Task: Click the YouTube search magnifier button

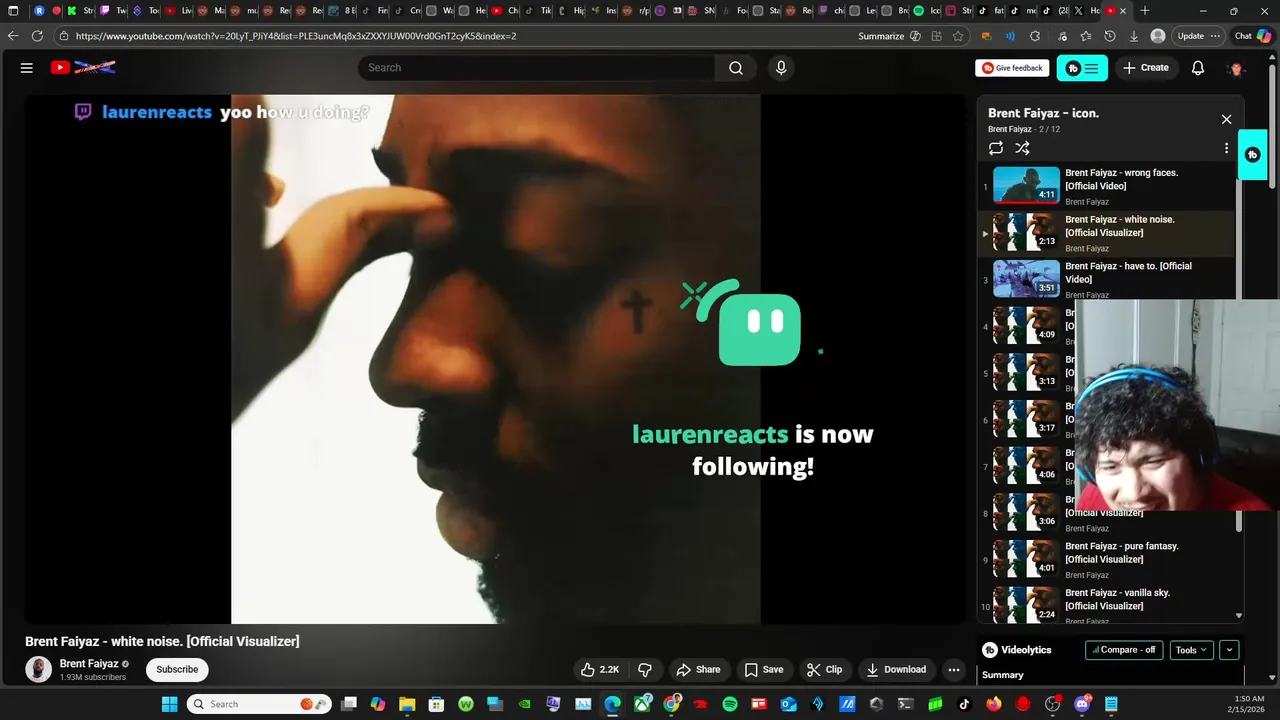Action: [736, 68]
